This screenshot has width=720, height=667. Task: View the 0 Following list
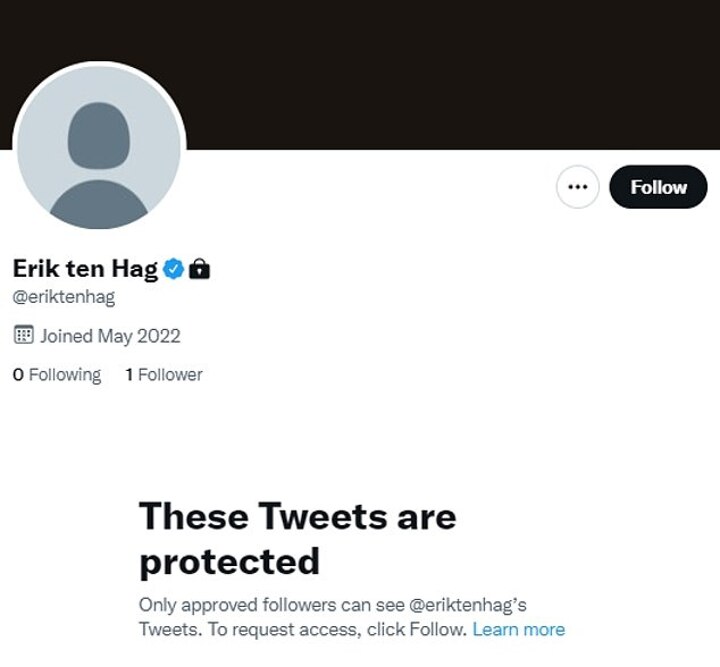pos(57,375)
